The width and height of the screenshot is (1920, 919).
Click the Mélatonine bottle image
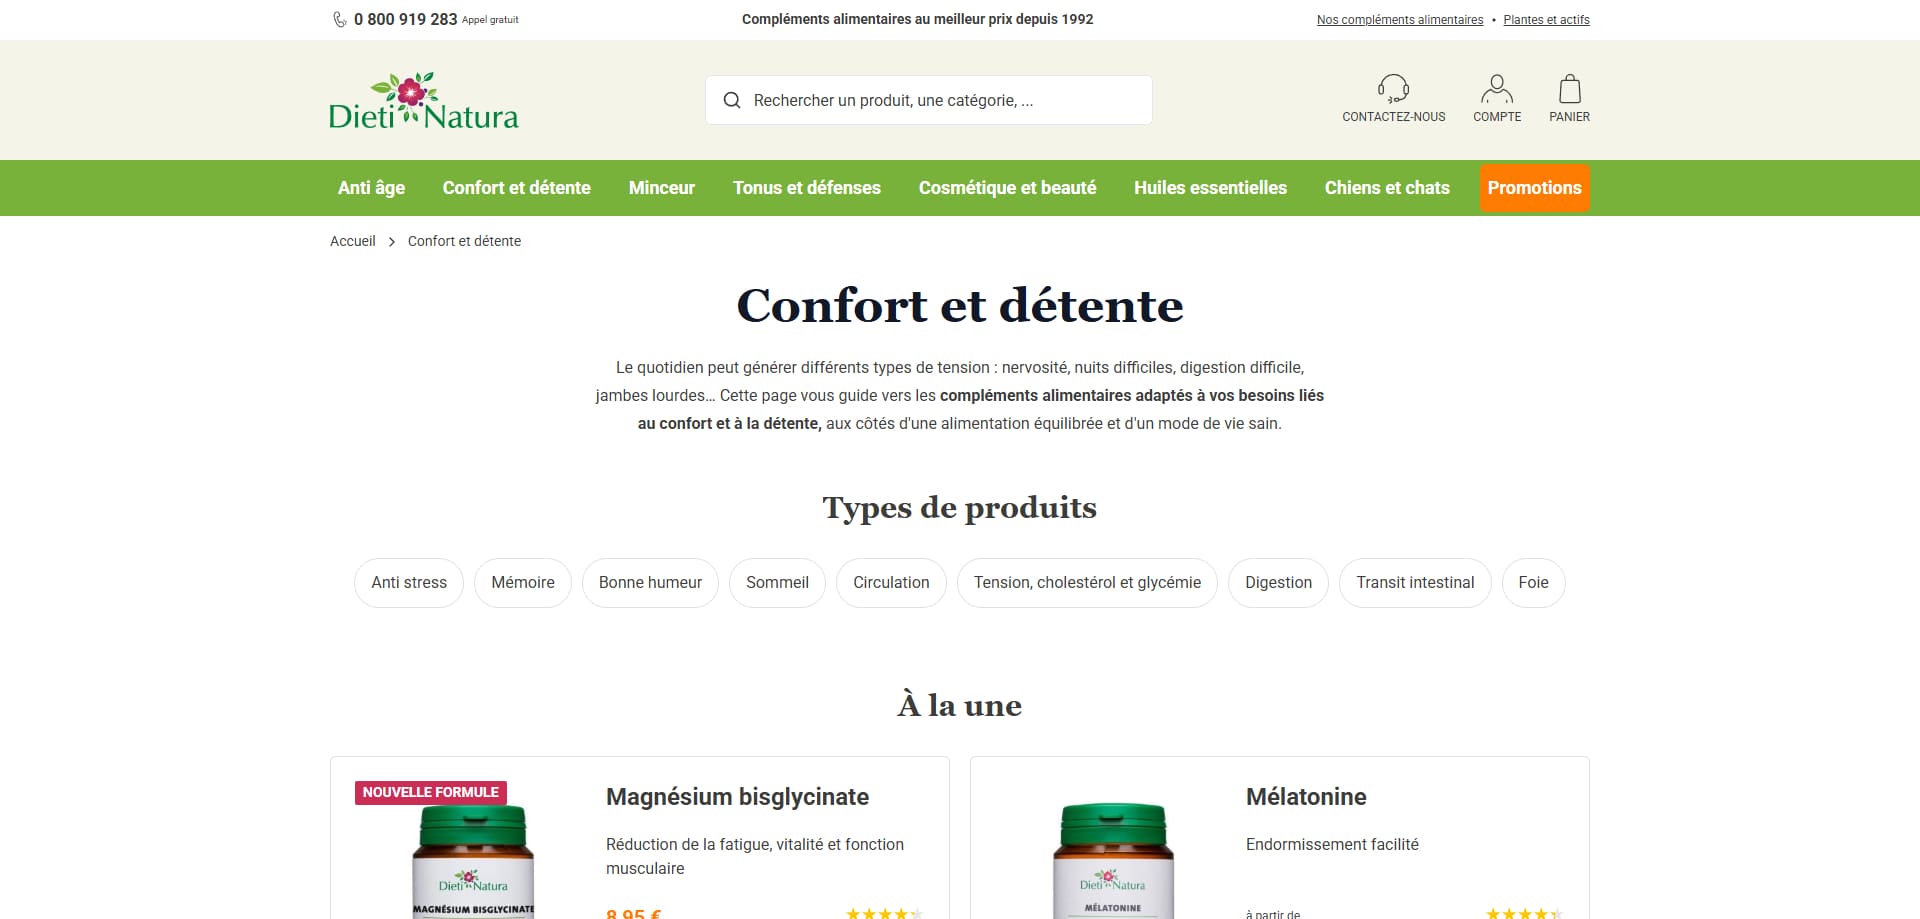pyautogui.click(x=1113, y=862)
